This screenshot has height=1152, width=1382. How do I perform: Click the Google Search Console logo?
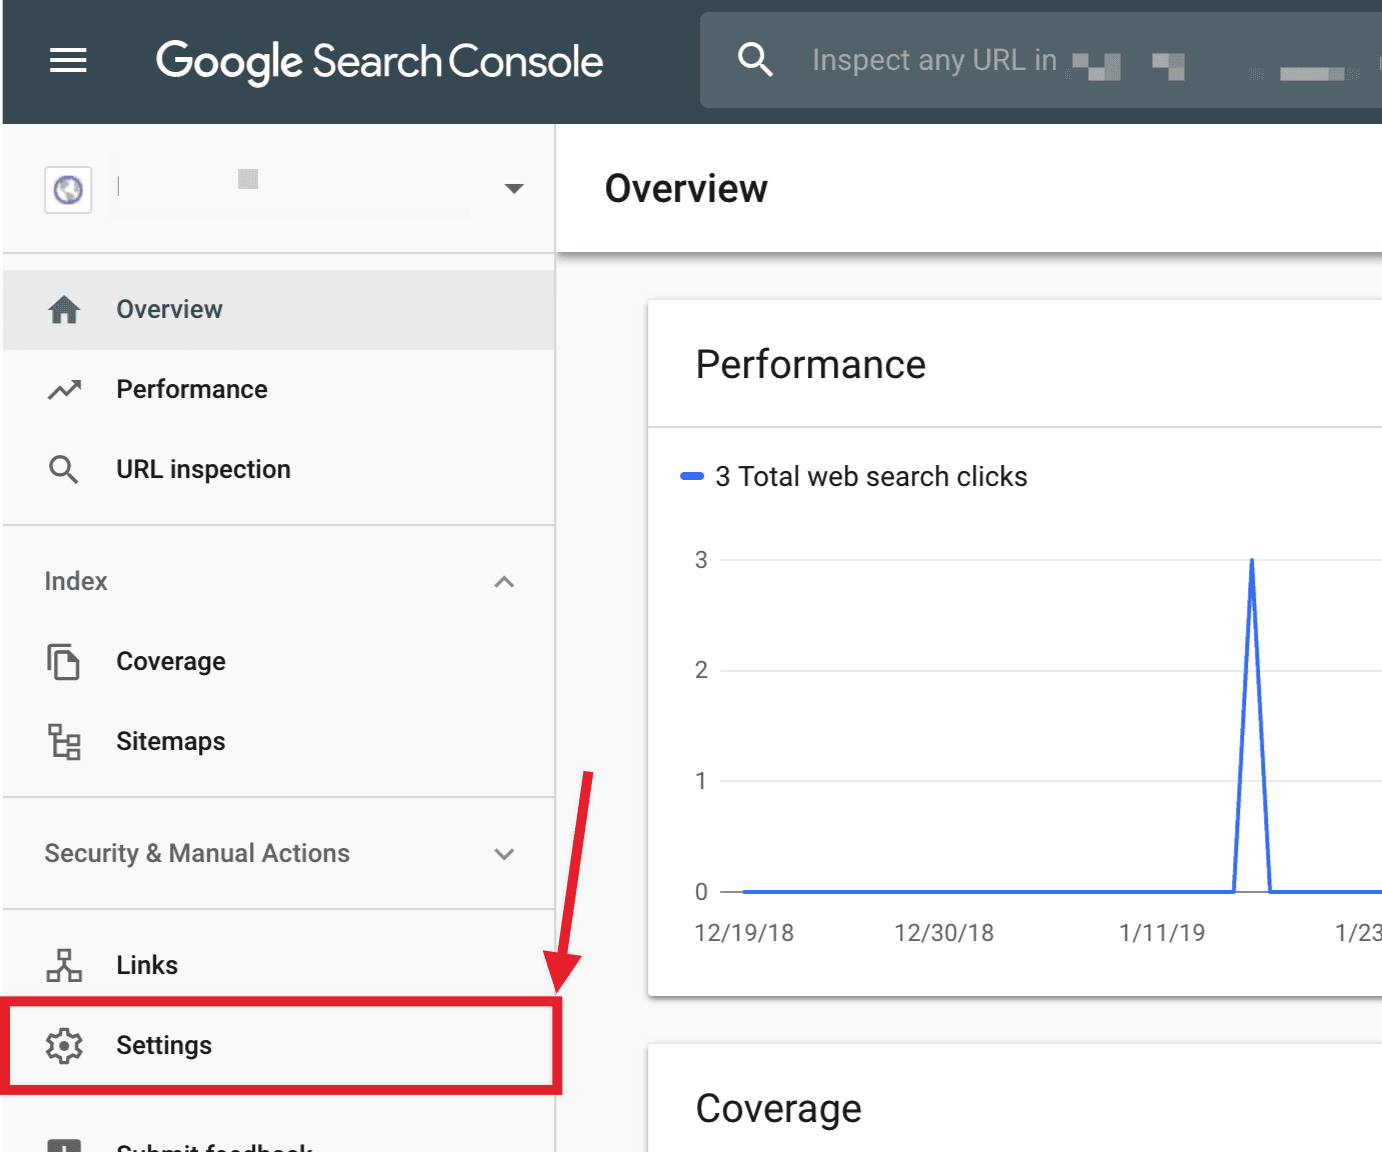tap(379, 61)
